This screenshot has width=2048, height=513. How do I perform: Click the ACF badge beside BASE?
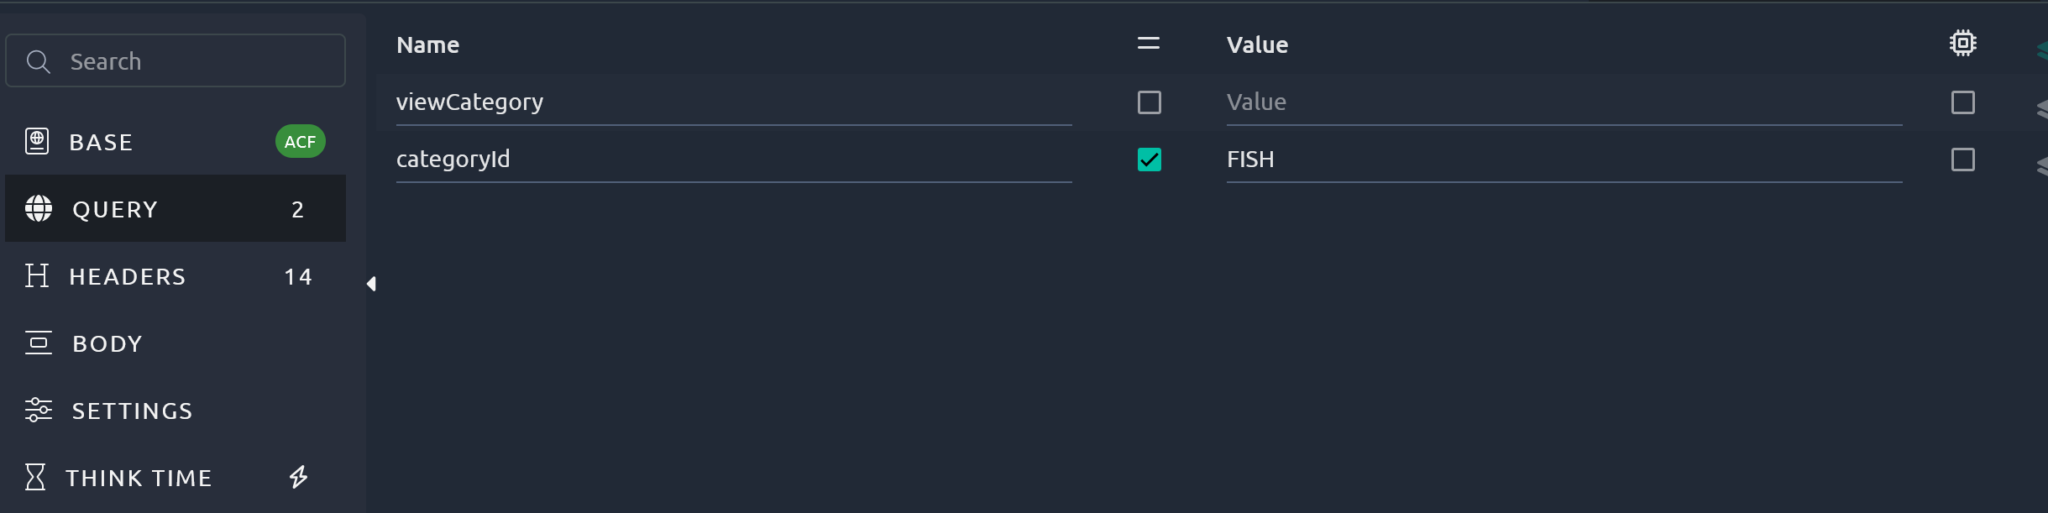tap(299, 142)
